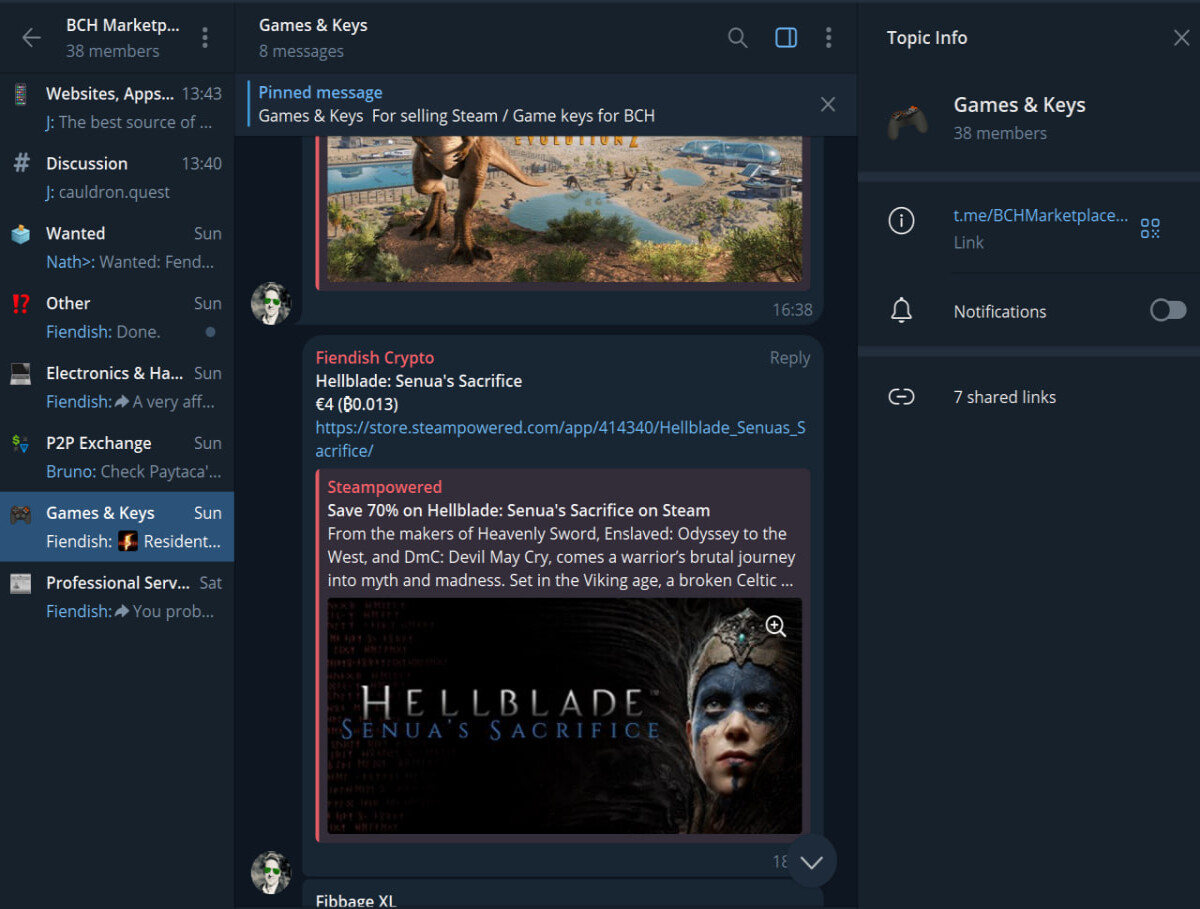Show QR code for topic link
Viewport: 1200px width, 909px height.
click(1150, 228)
